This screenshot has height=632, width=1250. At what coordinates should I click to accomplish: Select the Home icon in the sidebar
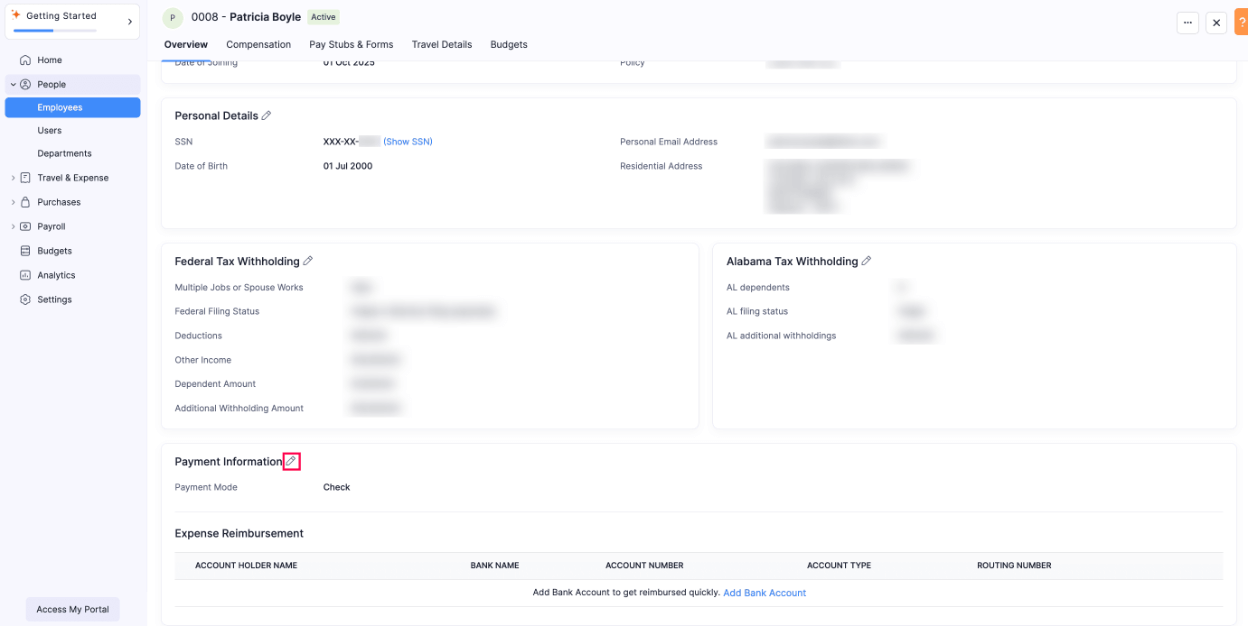tap(27, 60)
